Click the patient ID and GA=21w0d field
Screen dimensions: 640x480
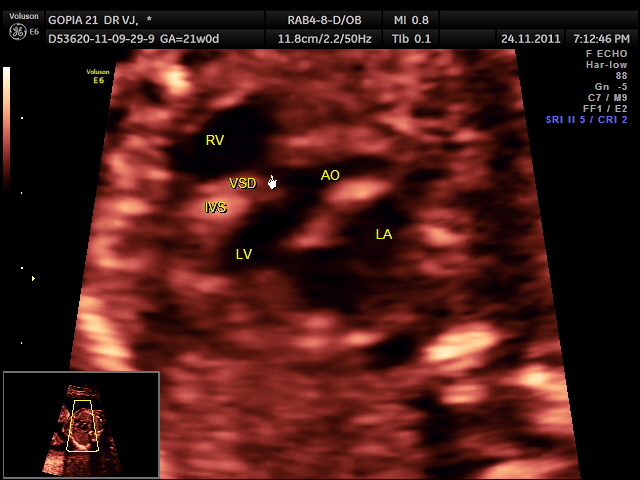point(133,38)
